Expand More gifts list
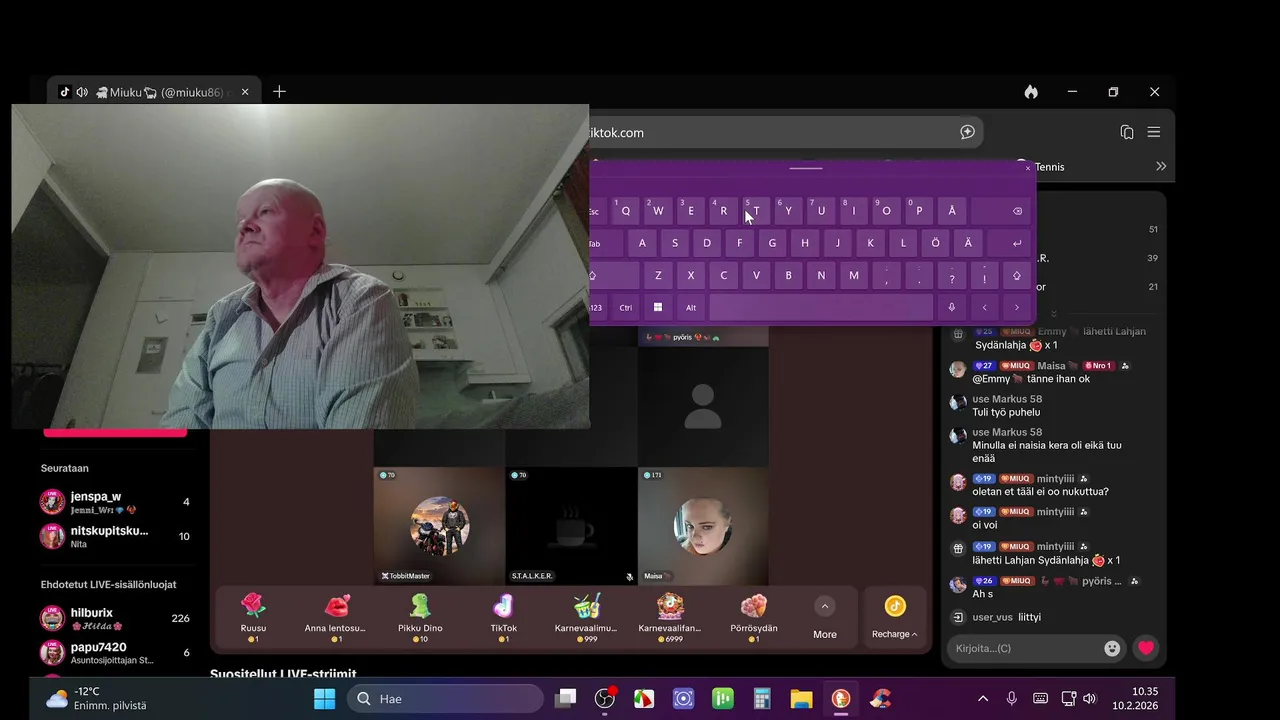Viewport: 1280px width, 720px height. click(x=825, y=618)
